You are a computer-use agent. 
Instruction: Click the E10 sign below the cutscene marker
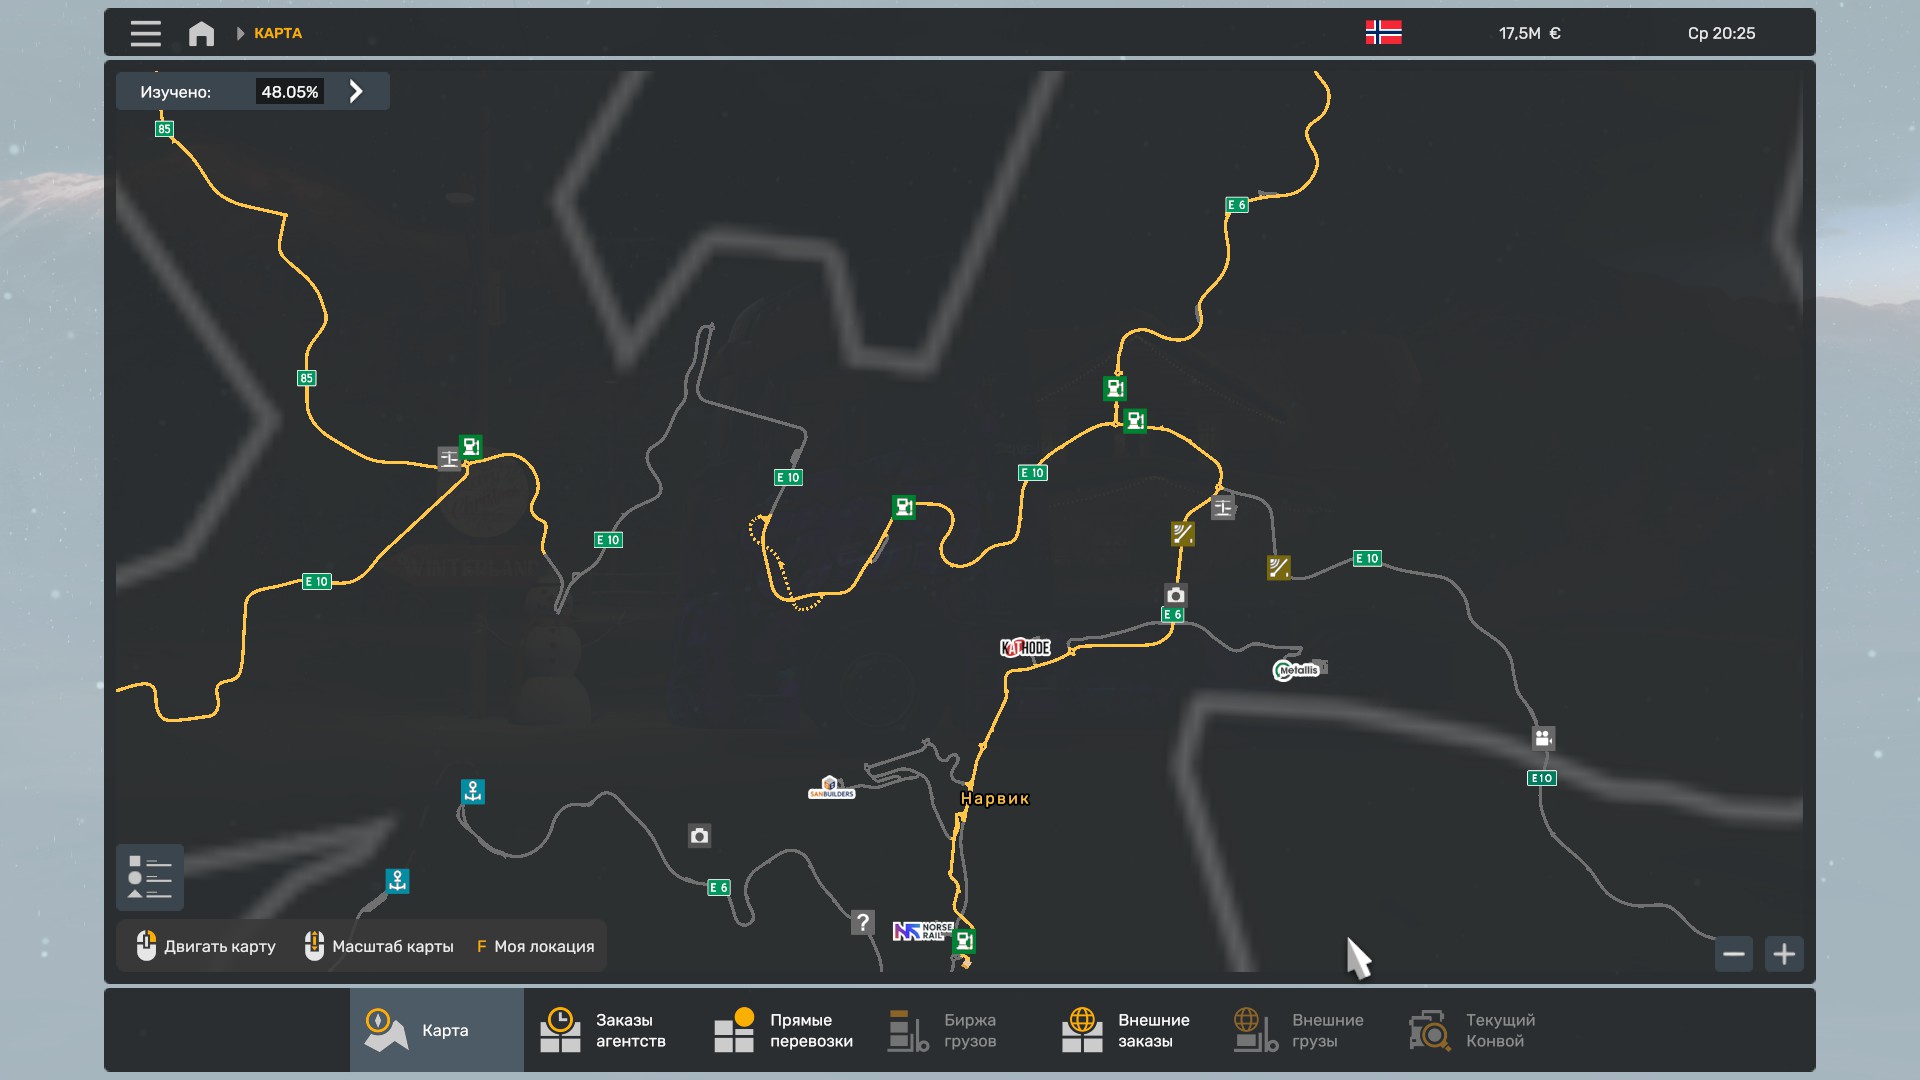[x=1542, y=778]
